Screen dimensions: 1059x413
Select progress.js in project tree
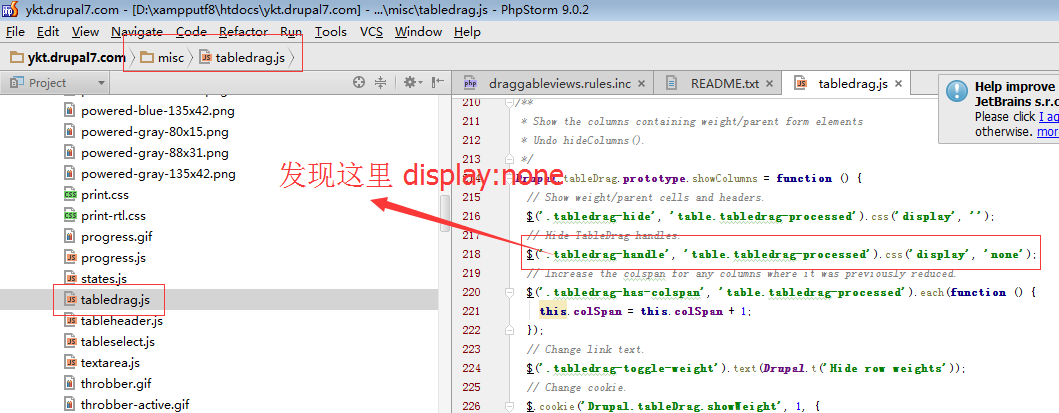pyautogui.click(x=113, y=258)
